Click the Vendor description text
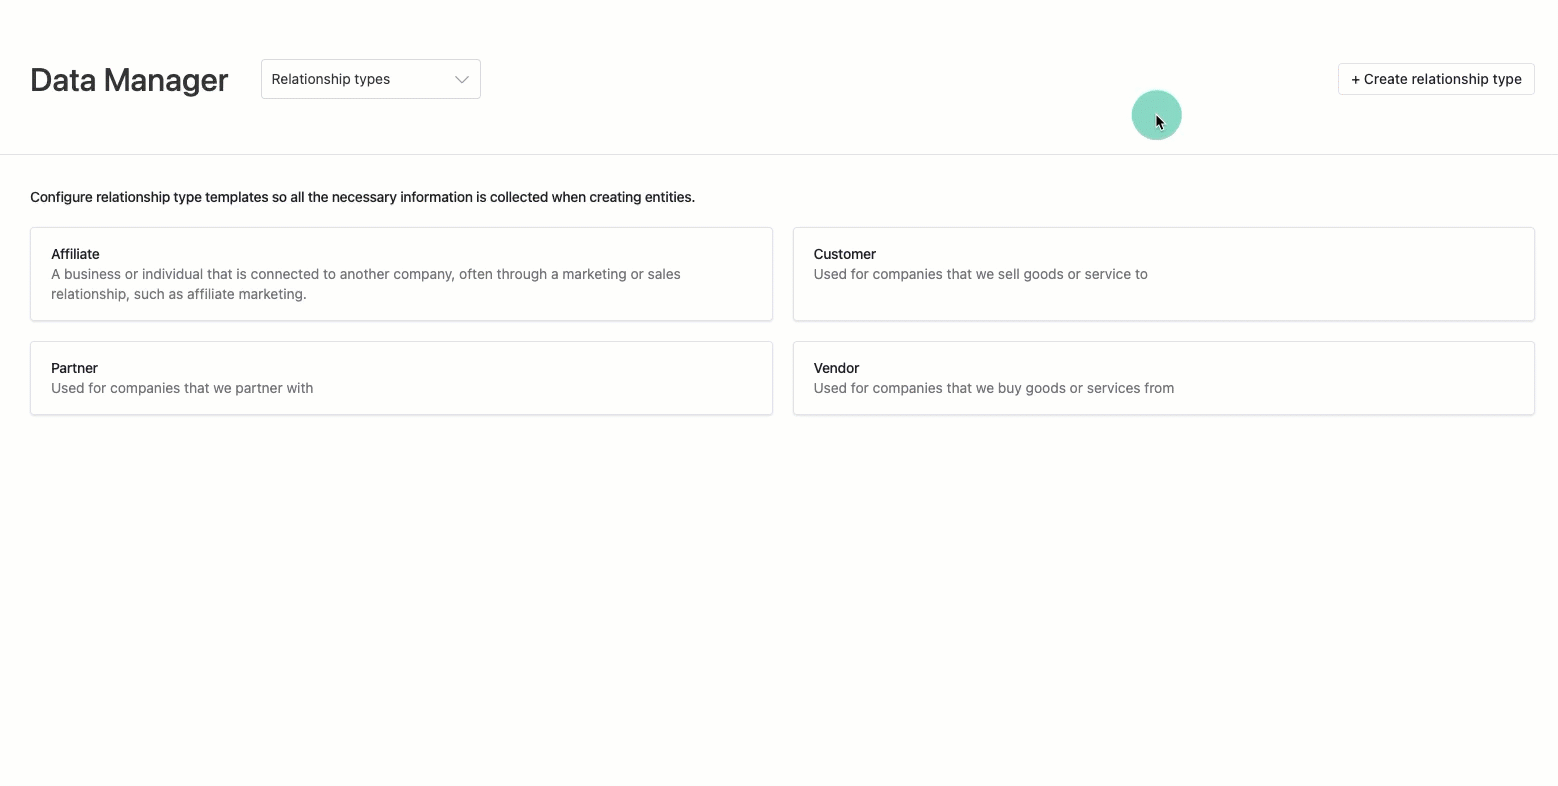Viewport: 1558px width, 786px height. tap(993, 388)
